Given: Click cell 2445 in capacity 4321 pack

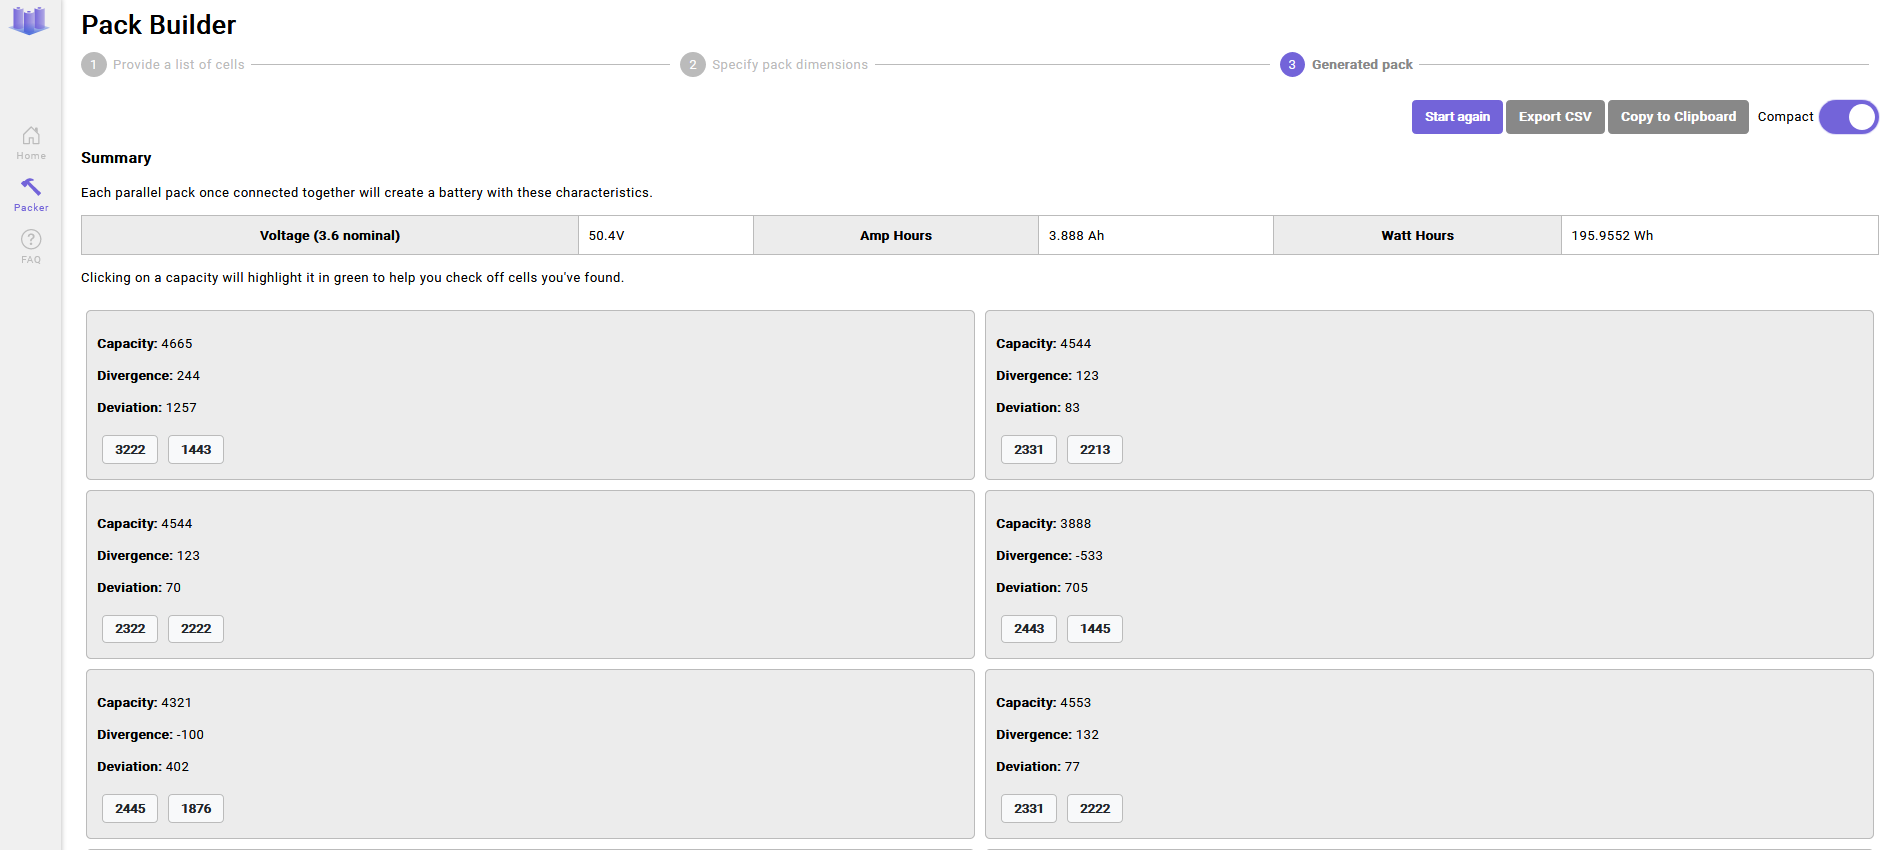Looking at the screenshot, I should 130,809.
